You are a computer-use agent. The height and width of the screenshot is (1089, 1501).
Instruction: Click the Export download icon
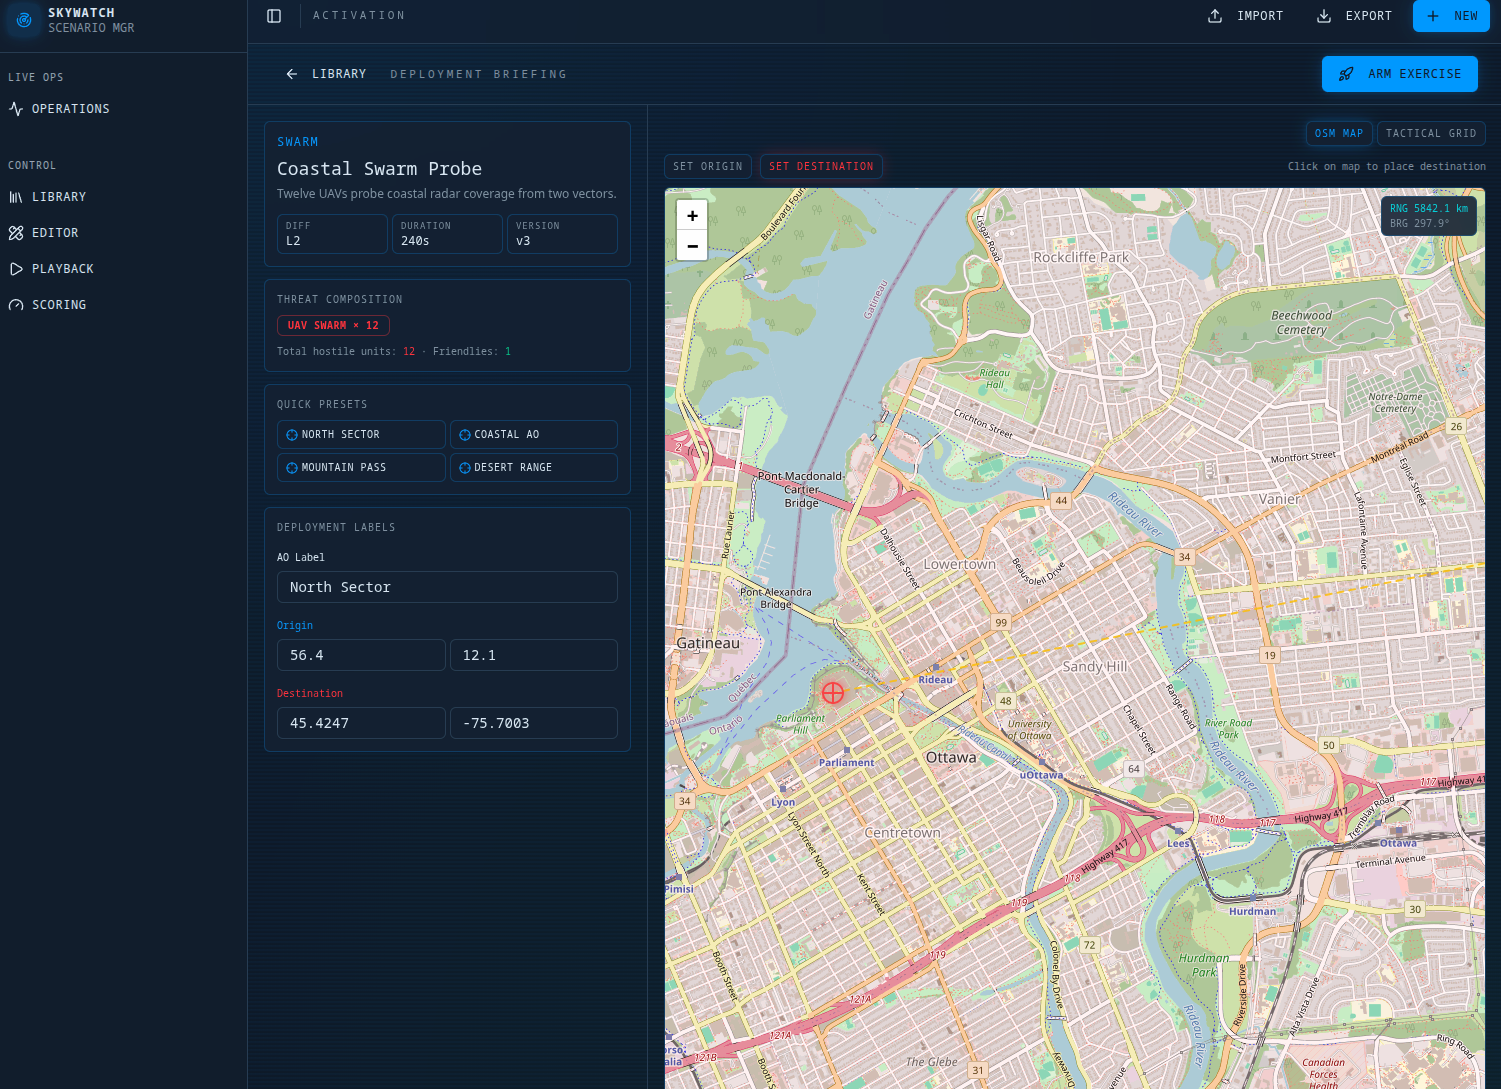click(1324, 16)
